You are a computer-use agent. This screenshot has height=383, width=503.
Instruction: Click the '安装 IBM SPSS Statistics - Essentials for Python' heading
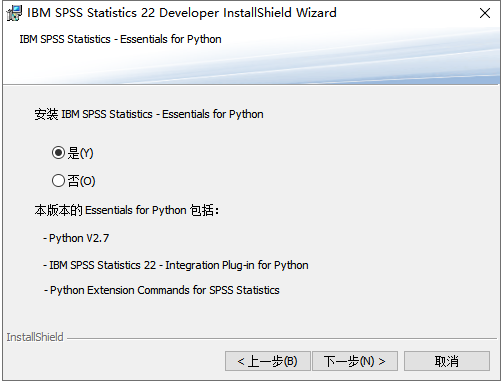click(149, 114)
